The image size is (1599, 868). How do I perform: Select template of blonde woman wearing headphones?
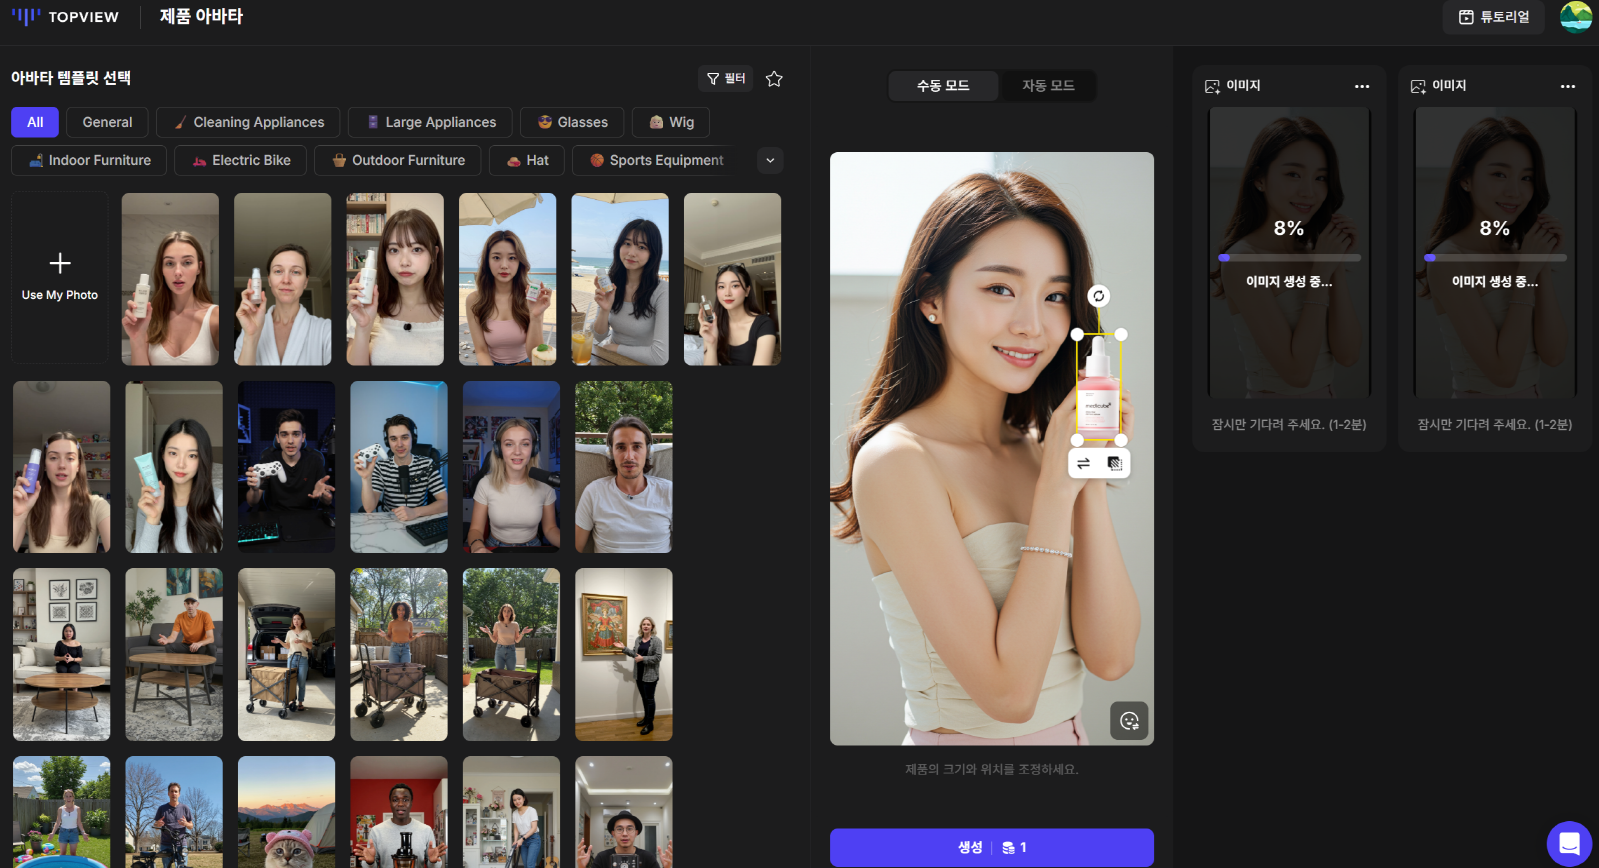(511, 467)
